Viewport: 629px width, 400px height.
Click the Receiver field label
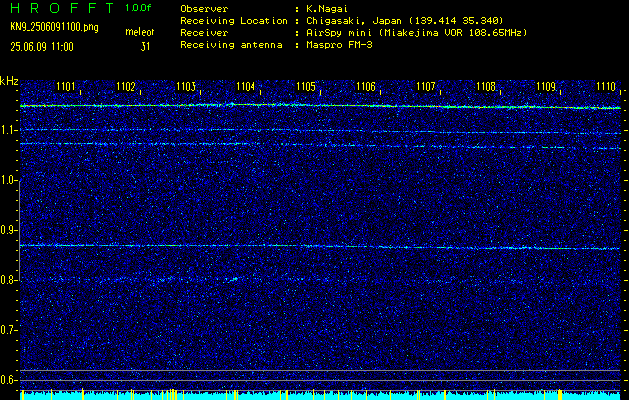(x=204, y=33)
